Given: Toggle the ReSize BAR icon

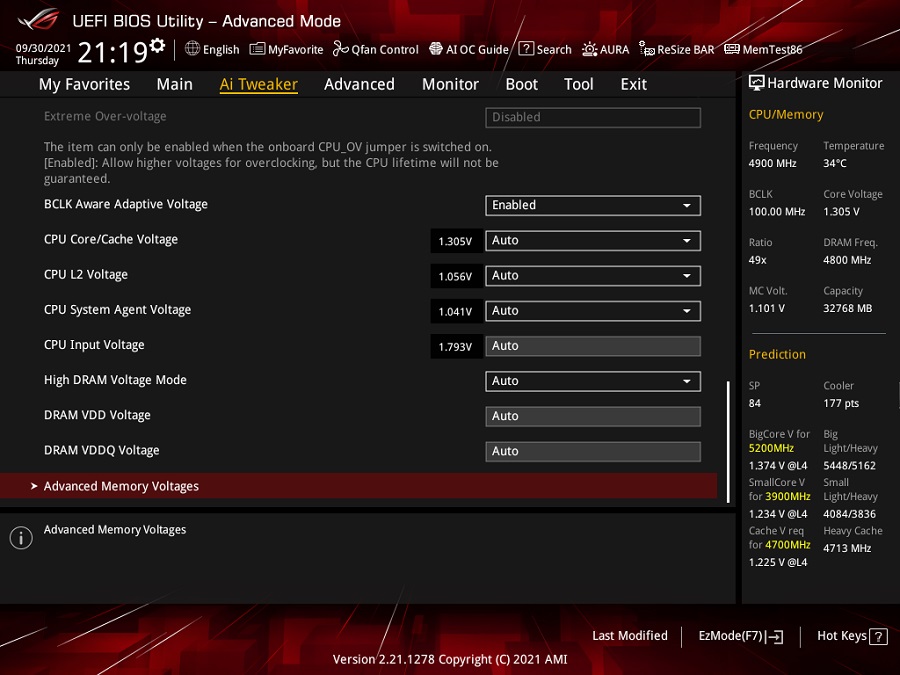Looking at the screenshot, I should (x=646, y=49).
